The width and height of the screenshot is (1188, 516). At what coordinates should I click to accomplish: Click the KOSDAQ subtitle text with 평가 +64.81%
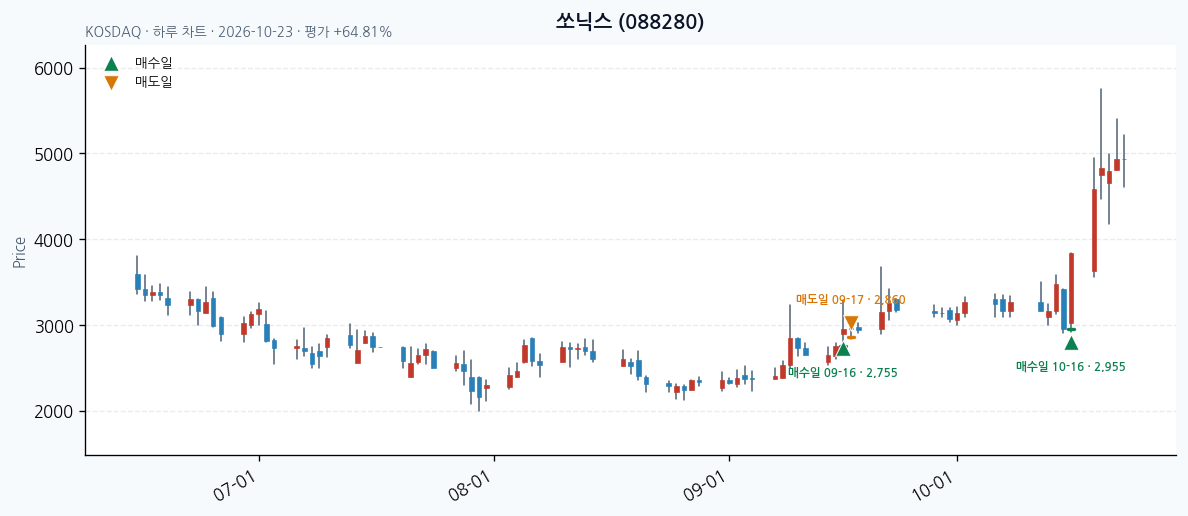click(x=239, y=33)
